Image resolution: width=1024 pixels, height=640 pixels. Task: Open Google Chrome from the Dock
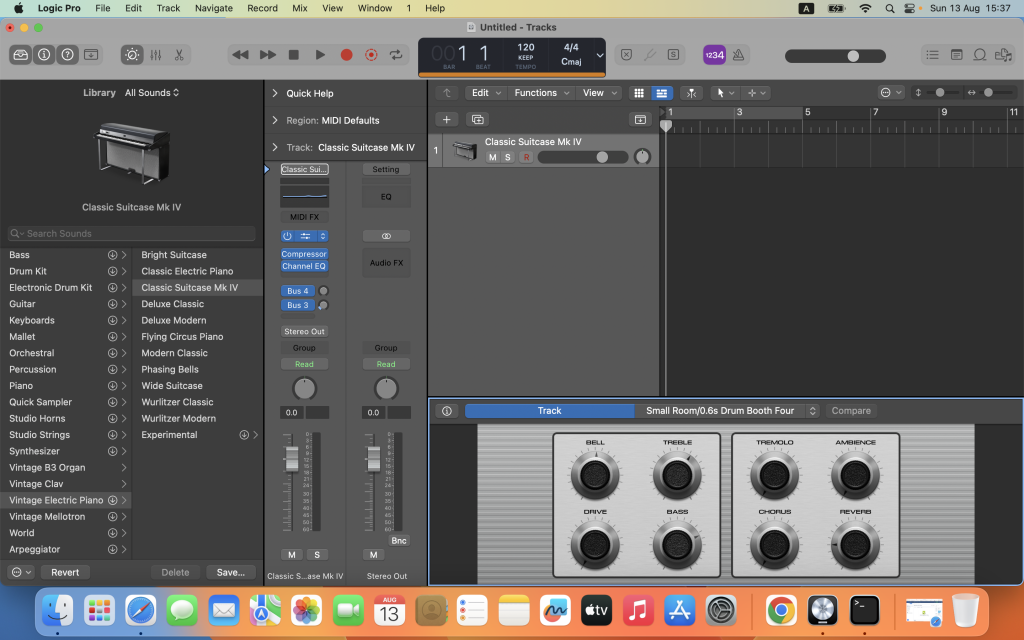[x=781, y=611]
